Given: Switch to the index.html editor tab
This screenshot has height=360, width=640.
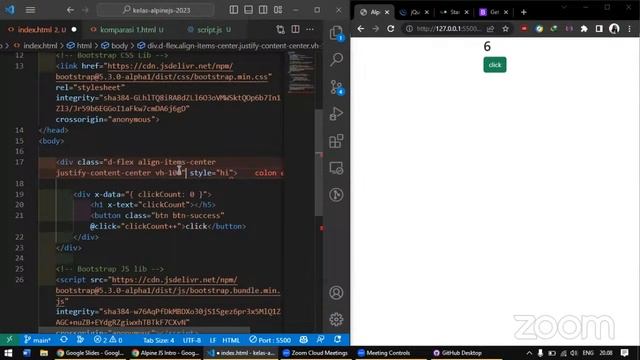Looking at the screenshot, I should pyautogui.click(x=42, y=29).
